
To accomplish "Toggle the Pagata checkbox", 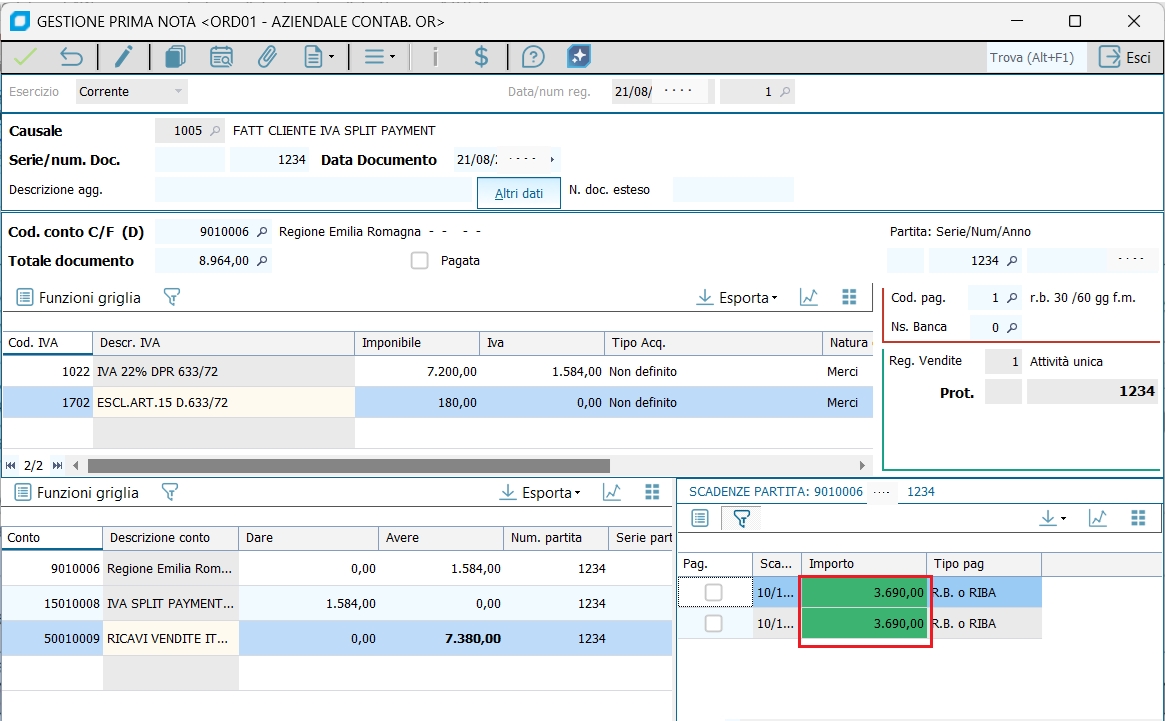I will 420,261.
